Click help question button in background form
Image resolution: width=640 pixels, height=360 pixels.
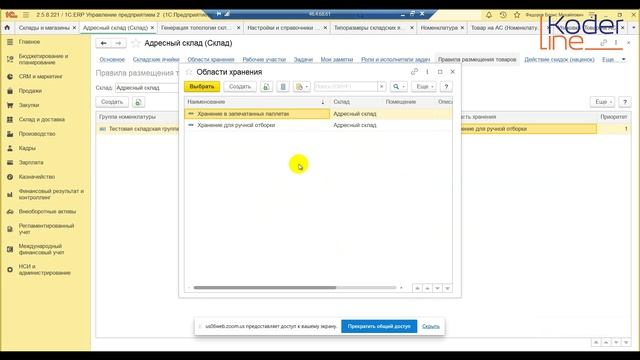[624, 102]
